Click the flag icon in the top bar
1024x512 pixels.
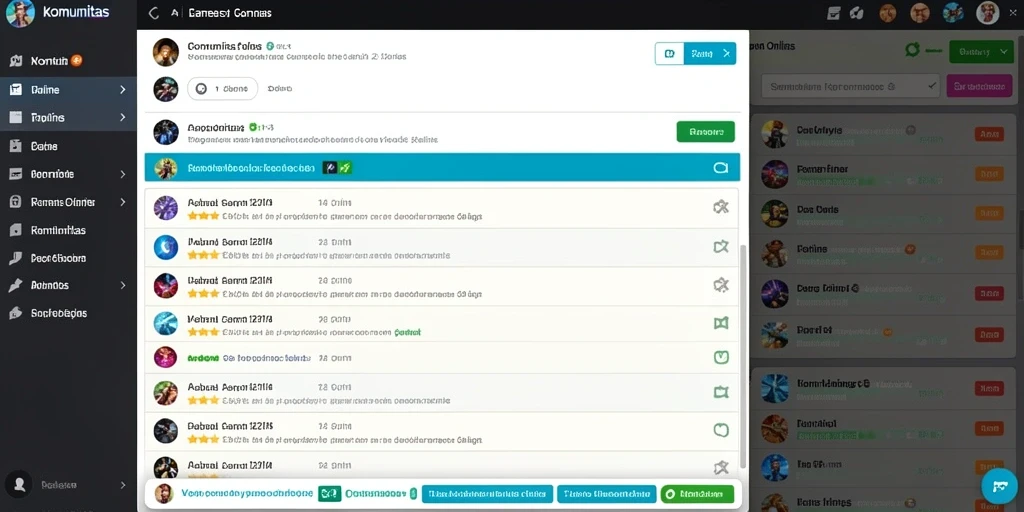[x=833, y=13]
